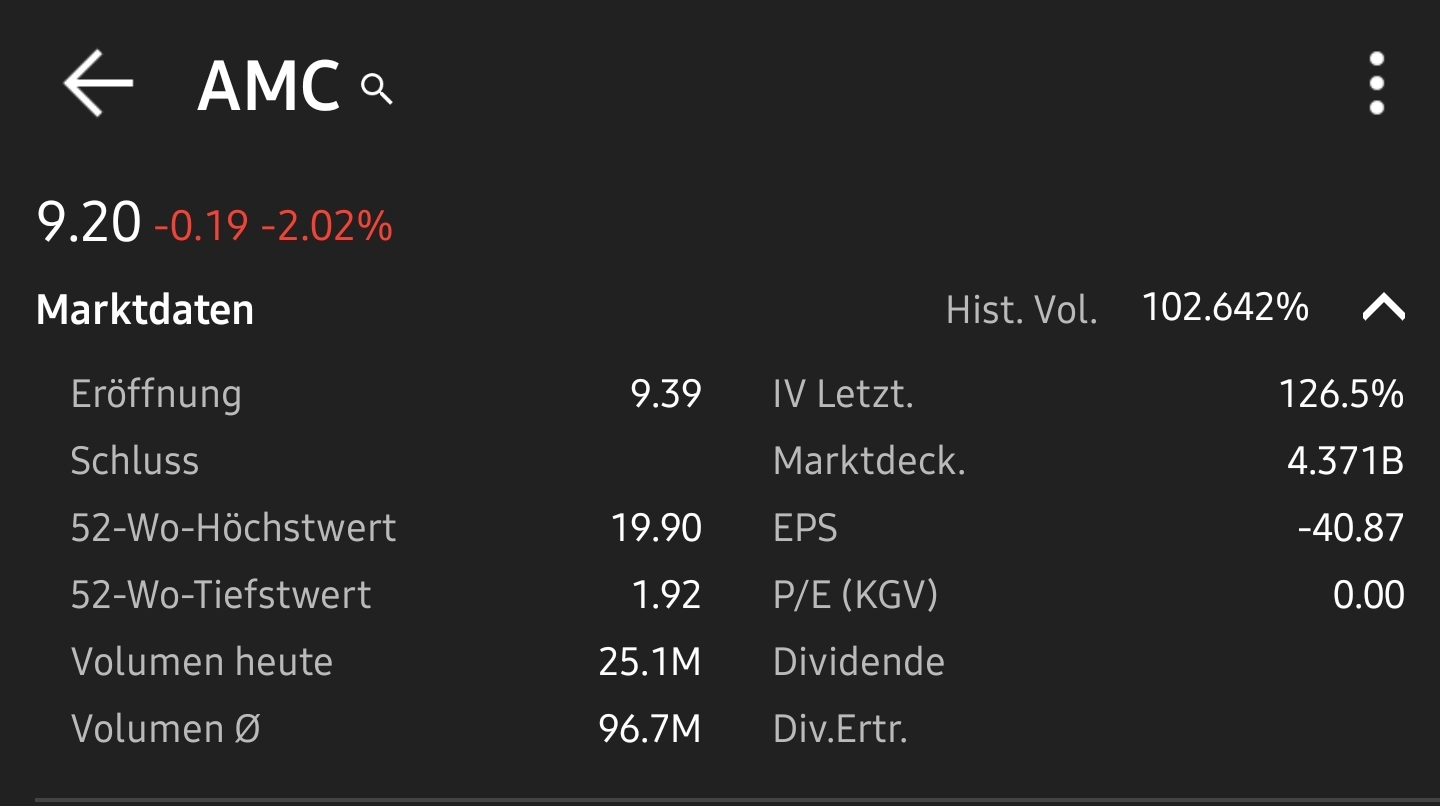Tap the Marktdaten section header
Screen dimensions: 1440x806
[x=145, y=310]
